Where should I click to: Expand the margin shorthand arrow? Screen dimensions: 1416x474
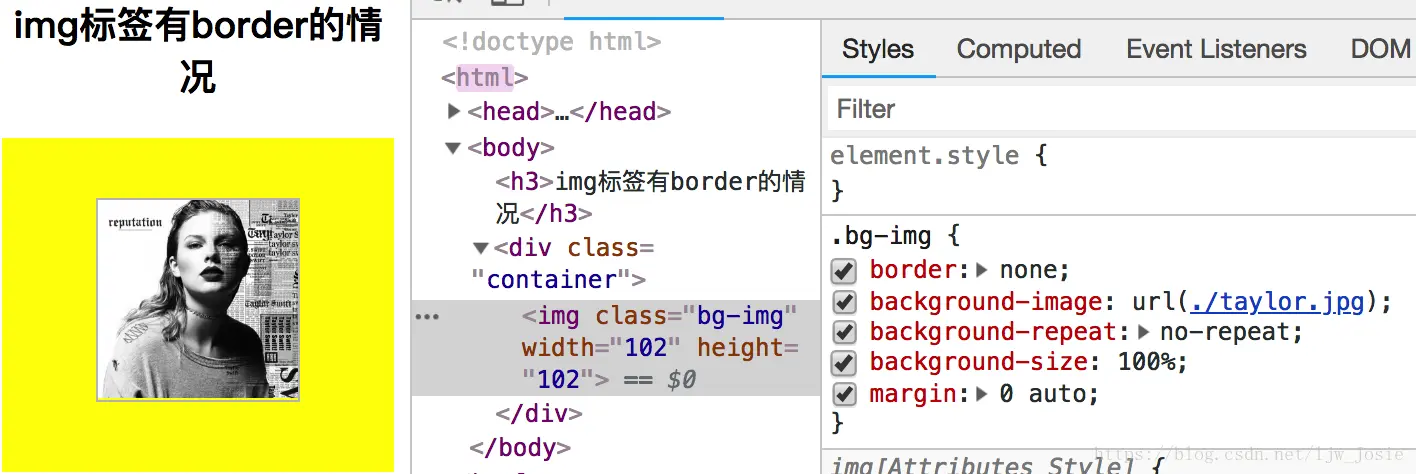click(x=981, y=394)
